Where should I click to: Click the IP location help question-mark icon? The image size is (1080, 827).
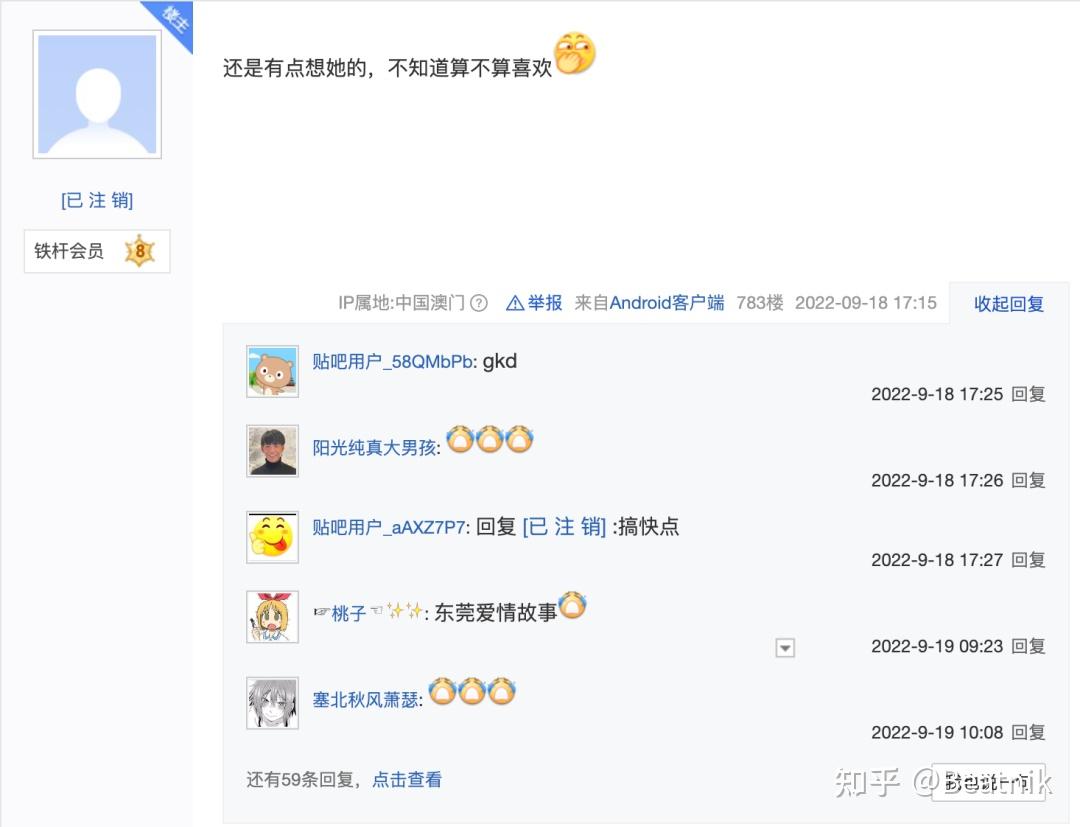click(x=479, y=303)
